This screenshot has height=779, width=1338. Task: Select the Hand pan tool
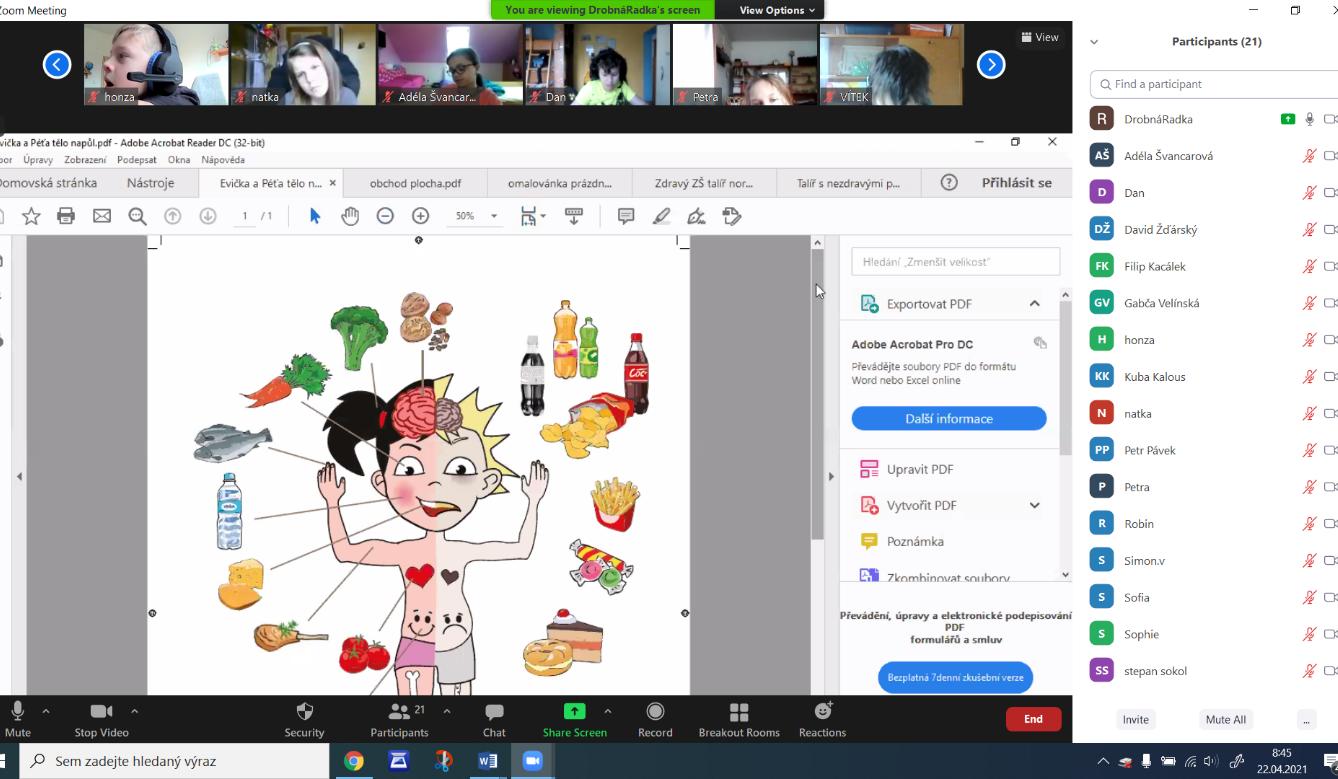pyautogui.click(x=350, y=216)
